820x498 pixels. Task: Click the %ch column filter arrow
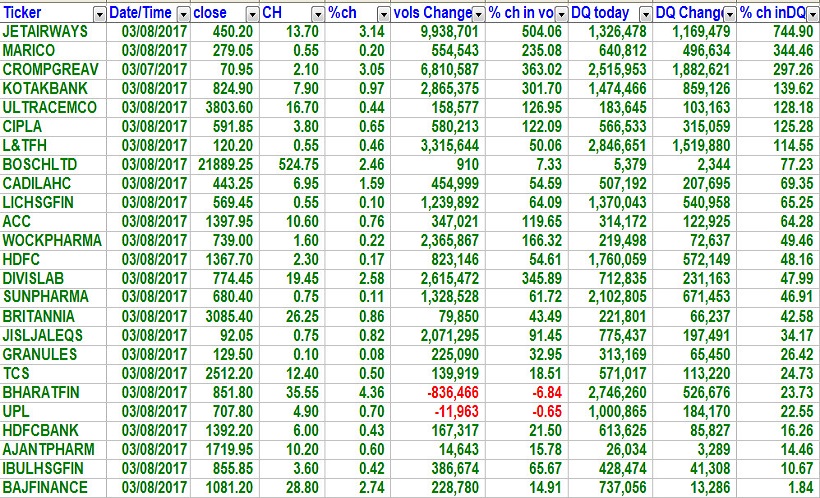384,14
